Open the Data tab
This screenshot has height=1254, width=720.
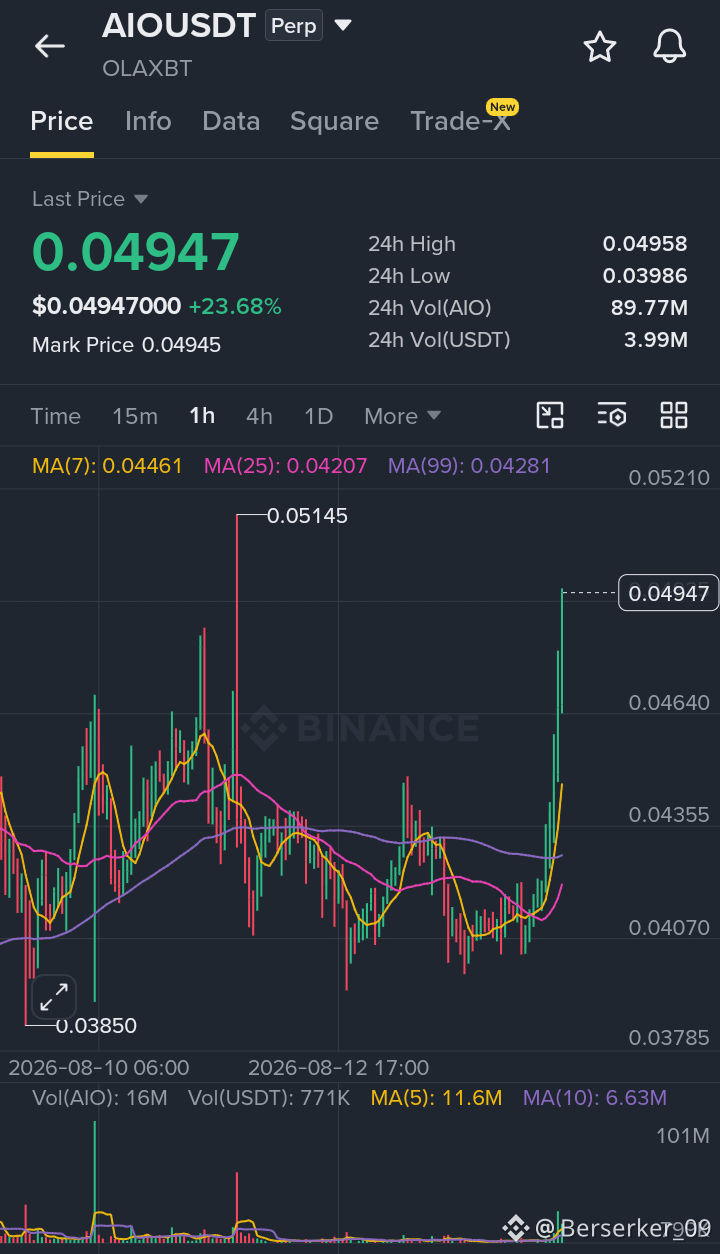point(231,121)
